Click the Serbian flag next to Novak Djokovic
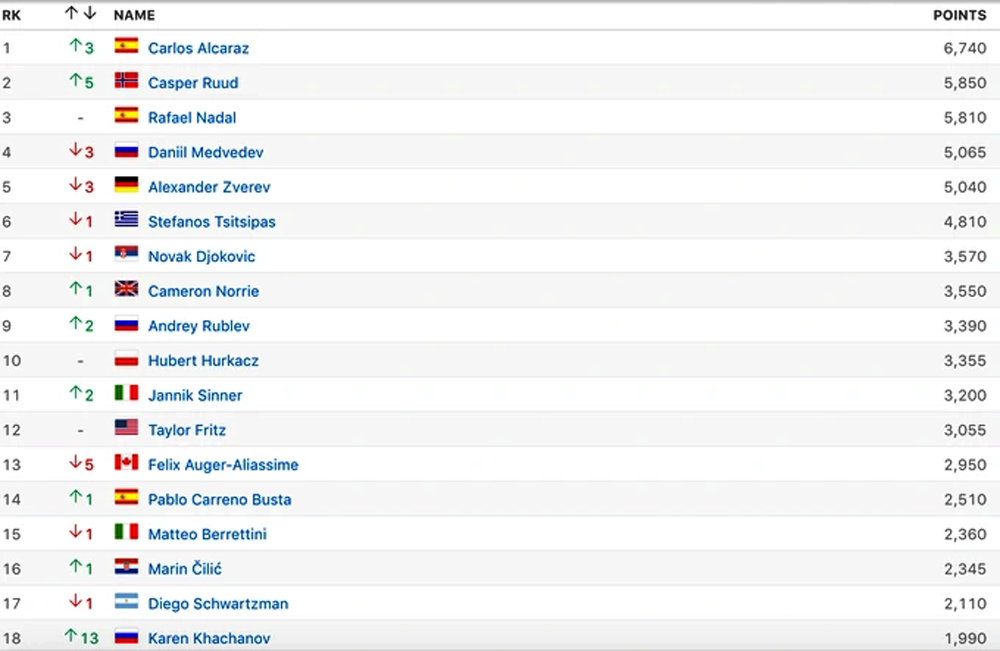Image resolution: width=1000 pixels, height=651 pixels. tap(126, 255)
